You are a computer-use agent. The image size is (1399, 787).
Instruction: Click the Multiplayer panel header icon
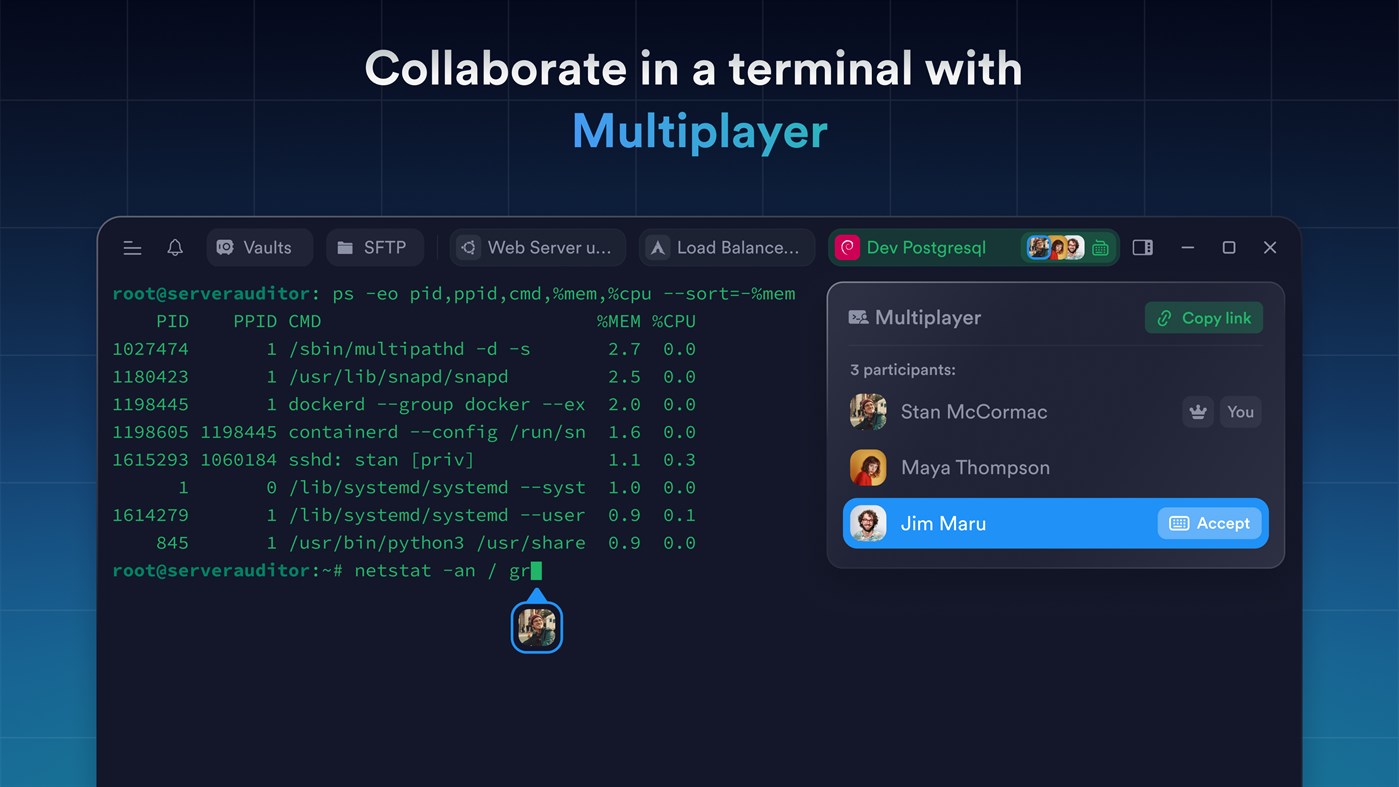point(860,317)
